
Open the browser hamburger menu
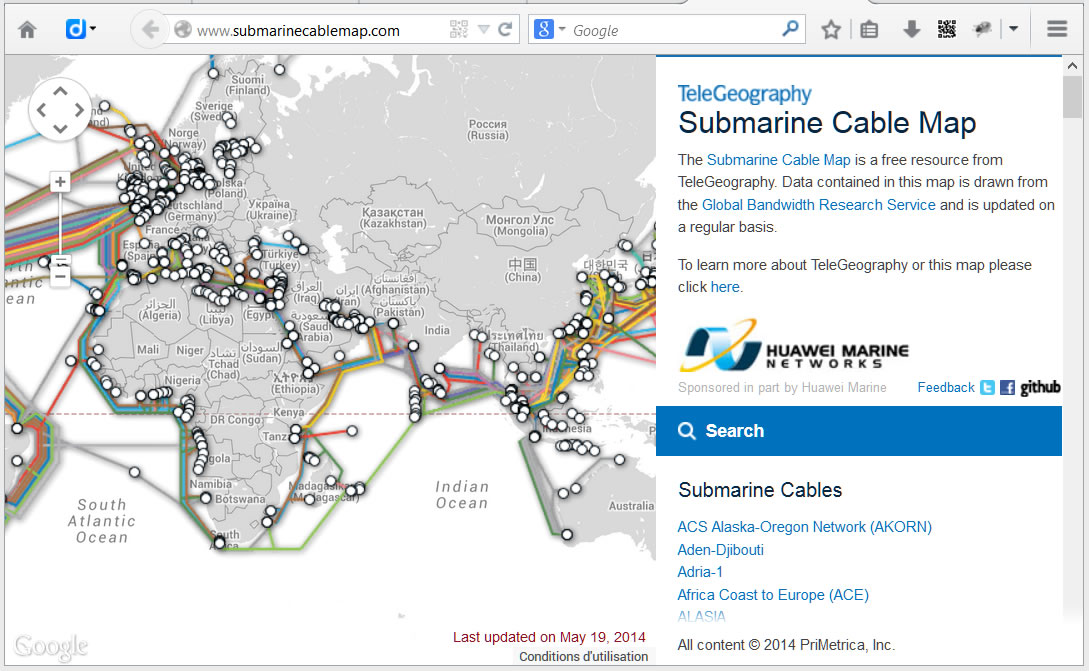tap(1057, 29)
